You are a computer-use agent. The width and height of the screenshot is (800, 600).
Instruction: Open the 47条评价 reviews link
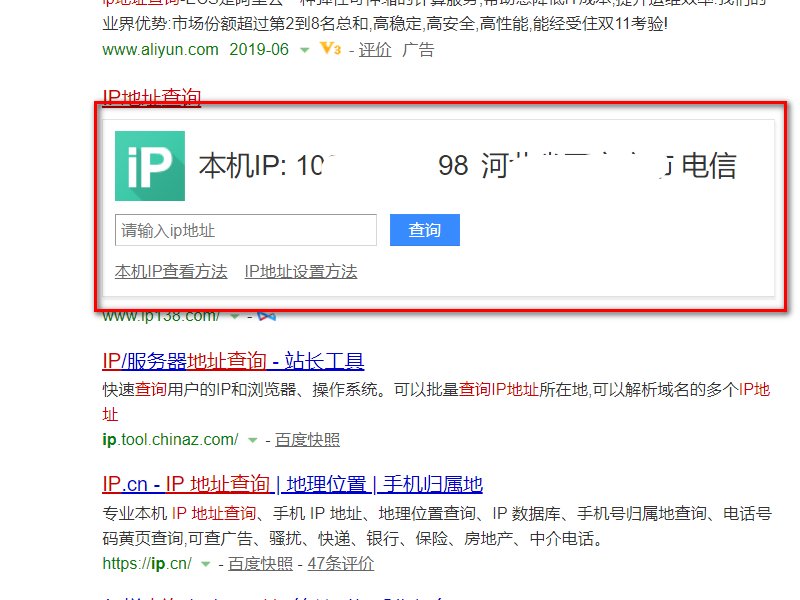[x=340, y=563]
